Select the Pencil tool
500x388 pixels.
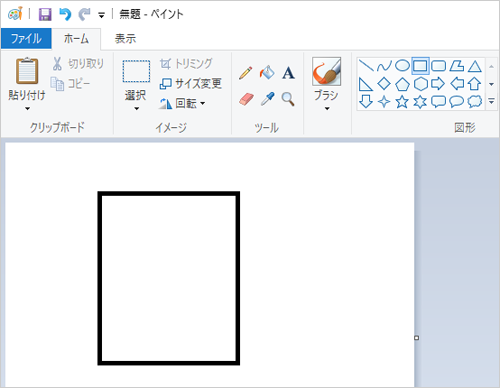[x=246, y=73]
